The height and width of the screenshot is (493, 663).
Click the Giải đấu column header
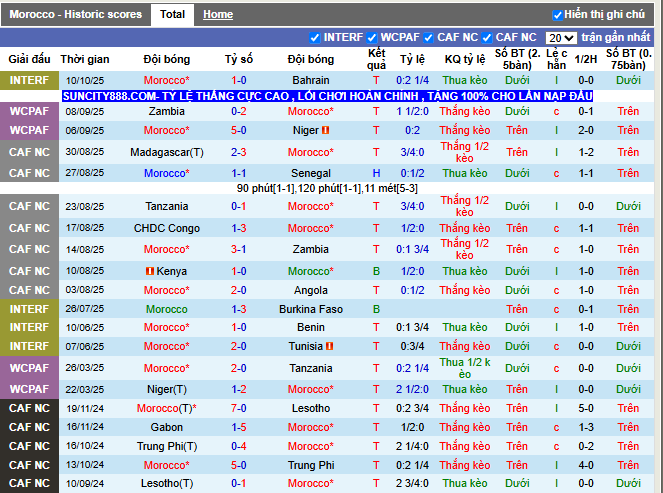pyautogui.click(x=29, y=59)
